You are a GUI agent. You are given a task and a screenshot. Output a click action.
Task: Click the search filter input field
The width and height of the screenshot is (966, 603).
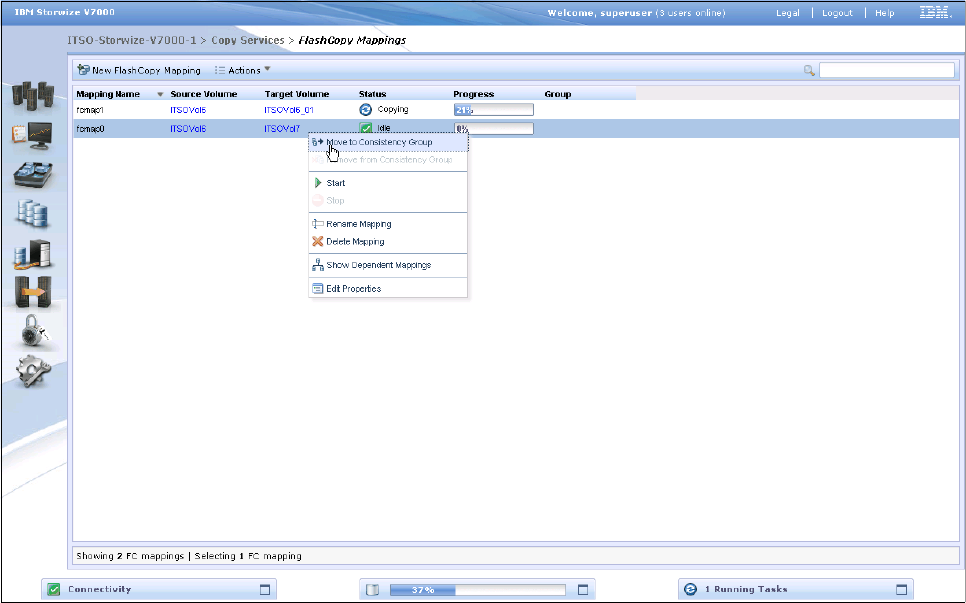887,71
